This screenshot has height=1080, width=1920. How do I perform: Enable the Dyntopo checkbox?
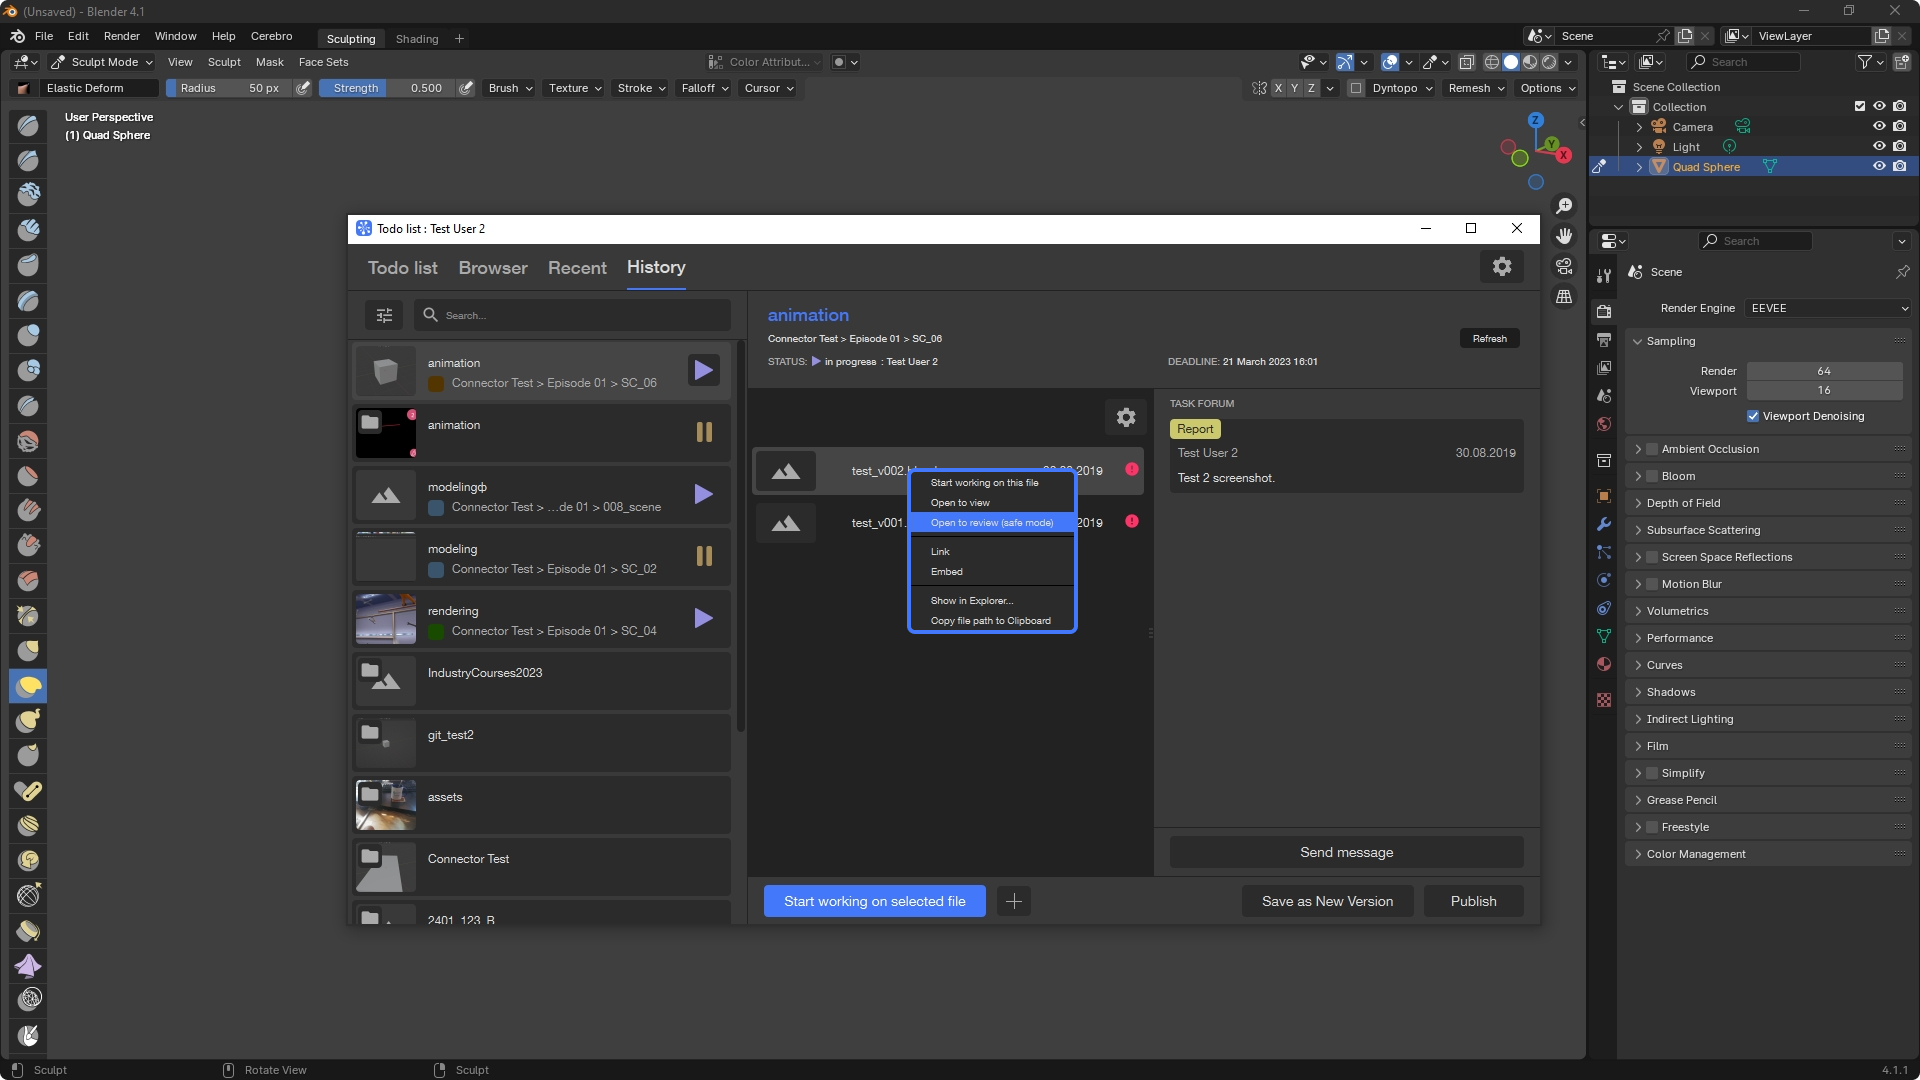coord(1356,88)
